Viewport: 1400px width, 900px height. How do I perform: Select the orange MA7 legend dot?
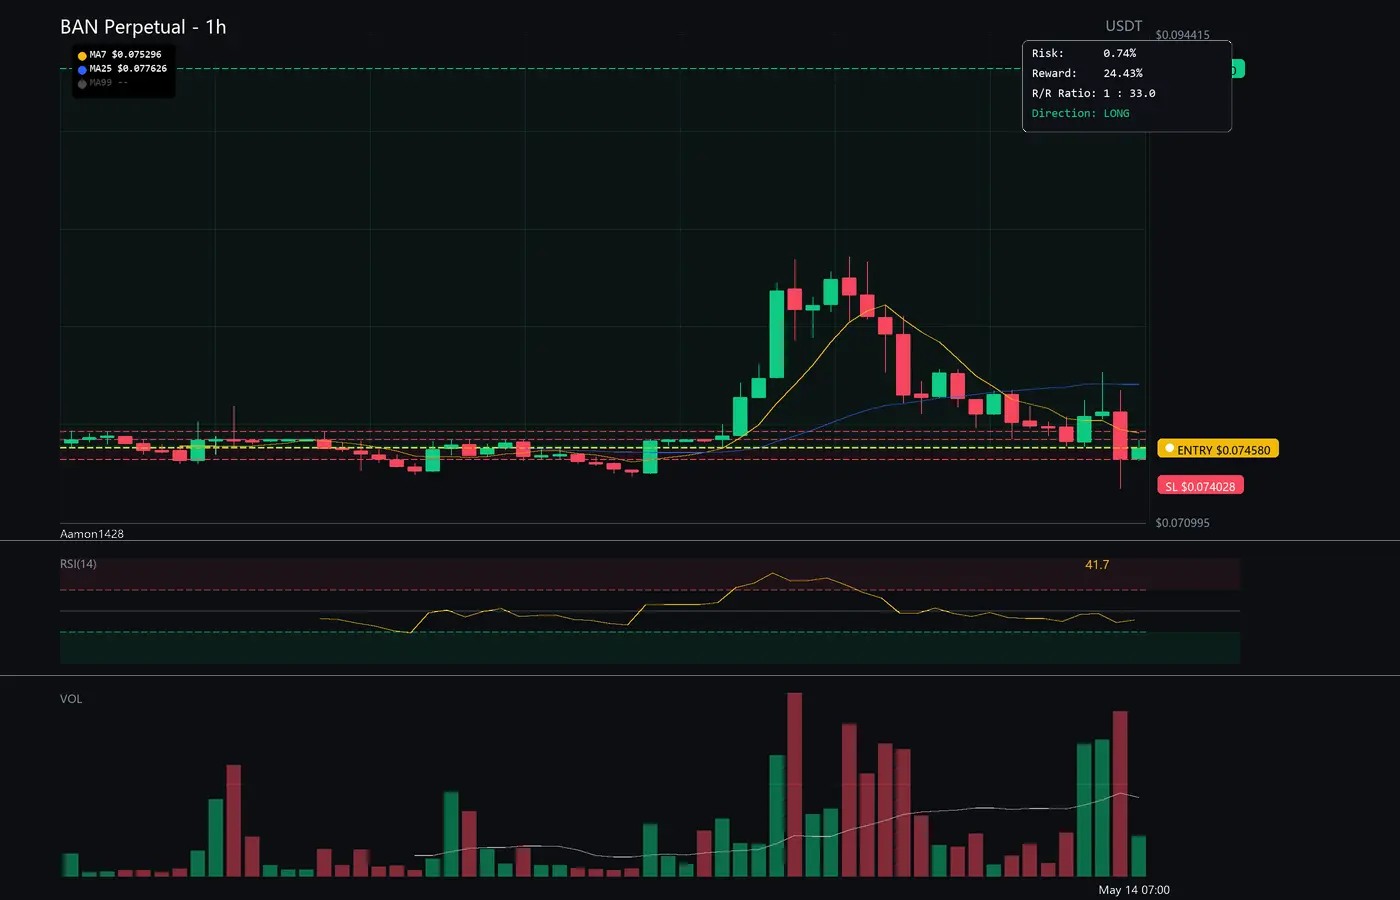click(x=82, y=56)
